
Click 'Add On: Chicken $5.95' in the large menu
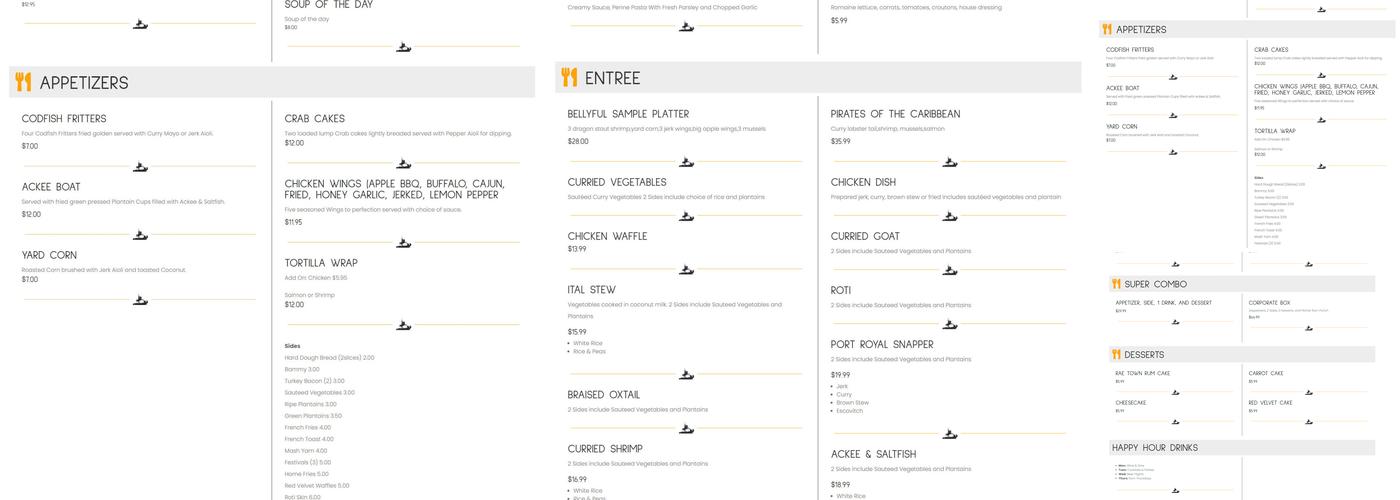coord(316,277)
